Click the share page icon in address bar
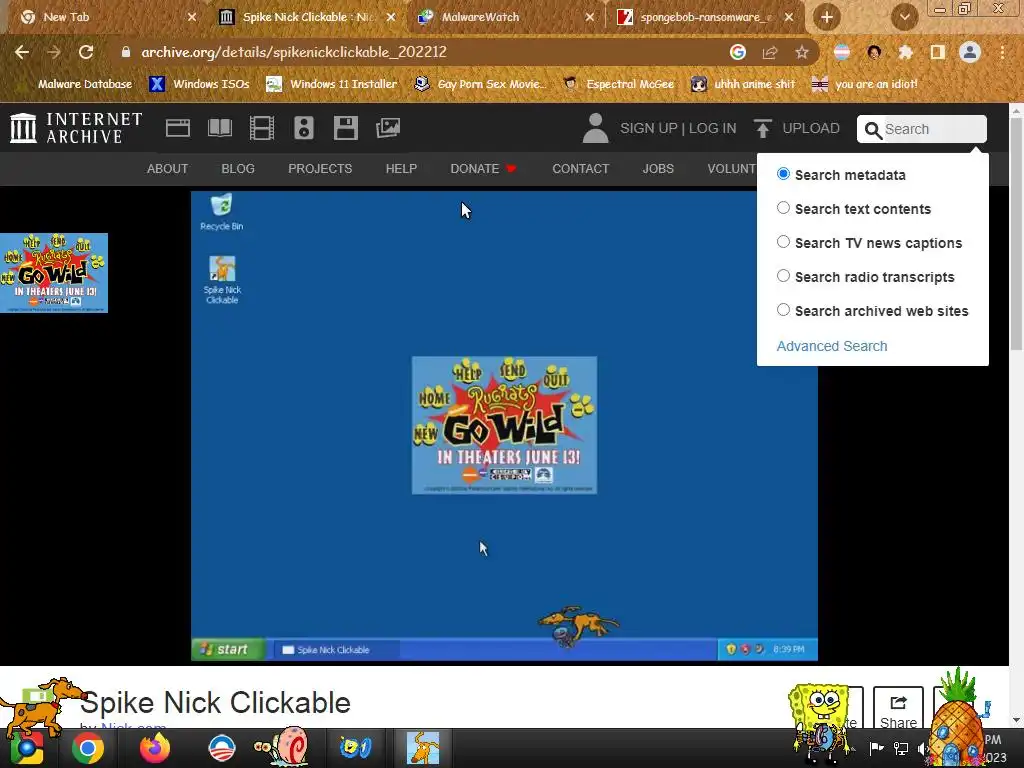The height and width of the screenshot is (768, 1024). (770, 52)
